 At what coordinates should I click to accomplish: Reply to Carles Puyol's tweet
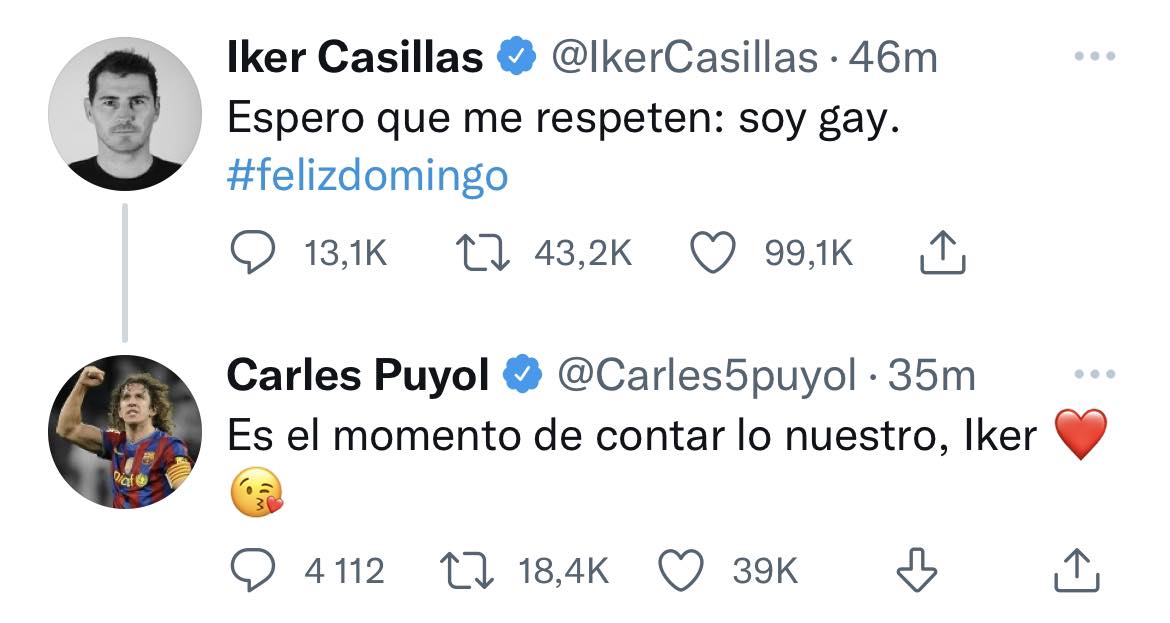[x=252, y=571]
